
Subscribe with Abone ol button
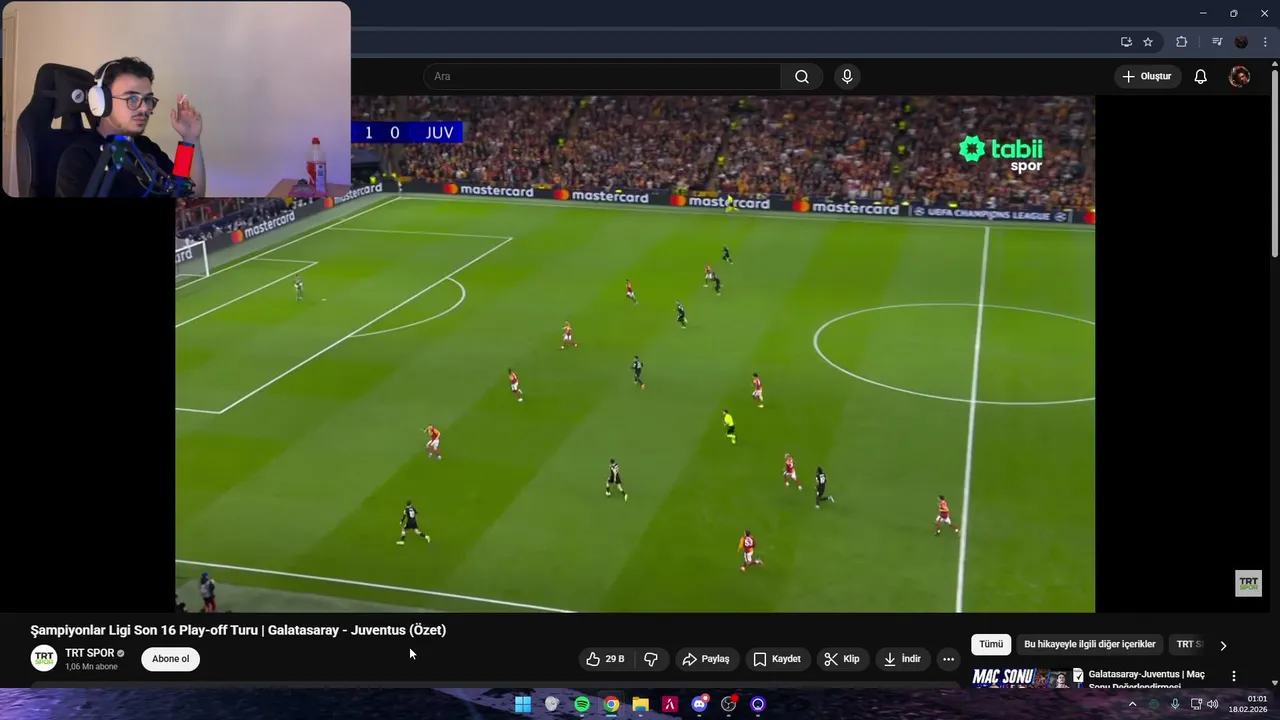click(170, 659)
